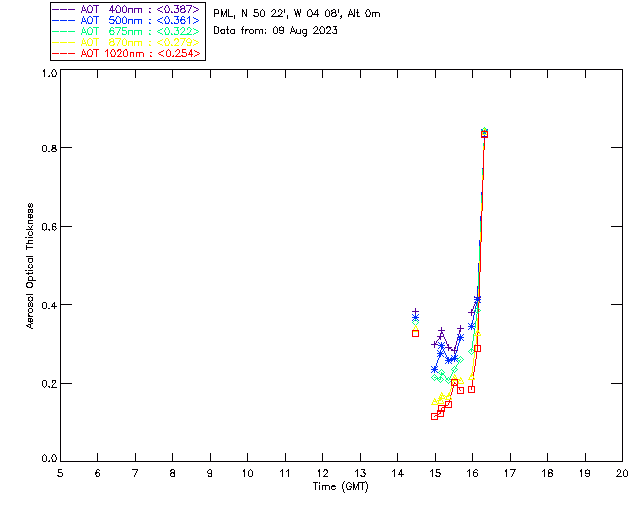Click the 1.0 y-axis tick label
This screenshot has height=512, width=640.
point(49,73)
